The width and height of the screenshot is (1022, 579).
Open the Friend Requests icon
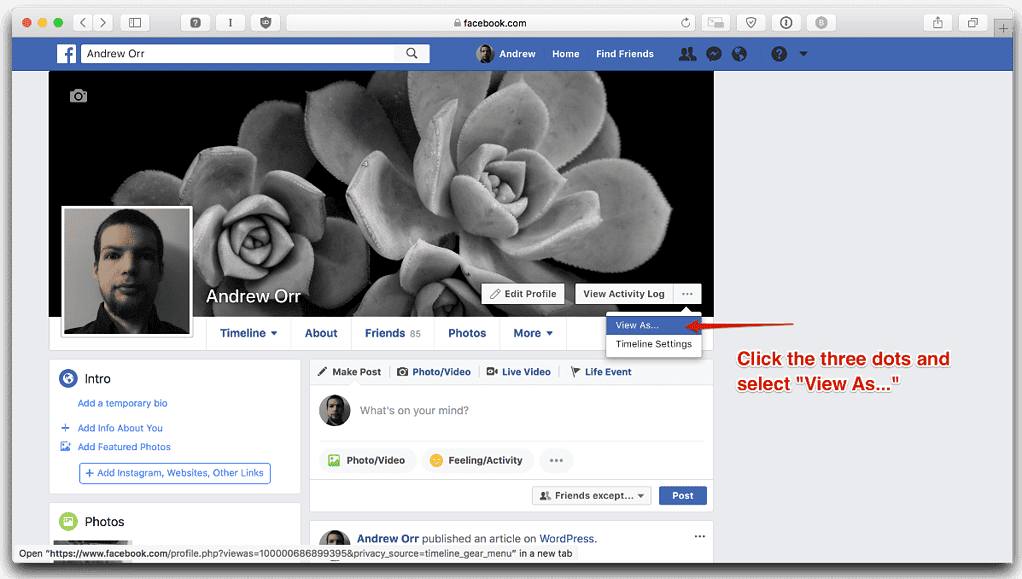tap(687, 54)
